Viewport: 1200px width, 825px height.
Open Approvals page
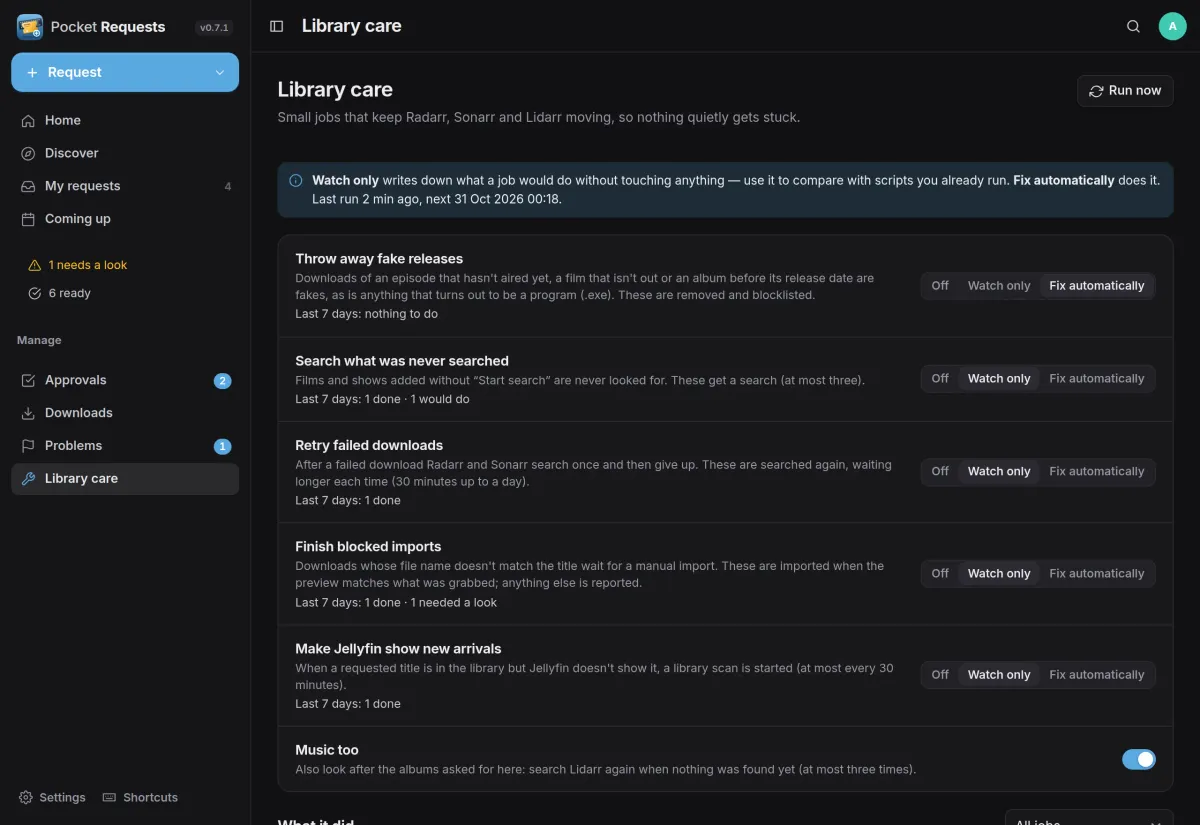click(x=125, y=380)
